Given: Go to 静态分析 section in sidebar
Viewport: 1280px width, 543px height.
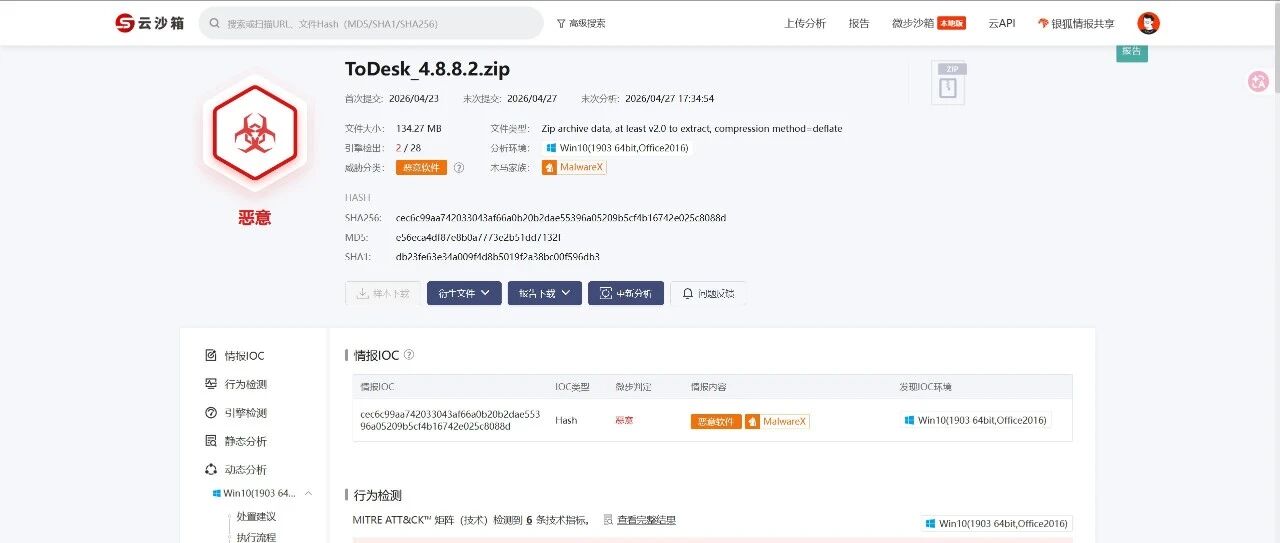Looking at the screenshot, I should click(x=236, y=441).
